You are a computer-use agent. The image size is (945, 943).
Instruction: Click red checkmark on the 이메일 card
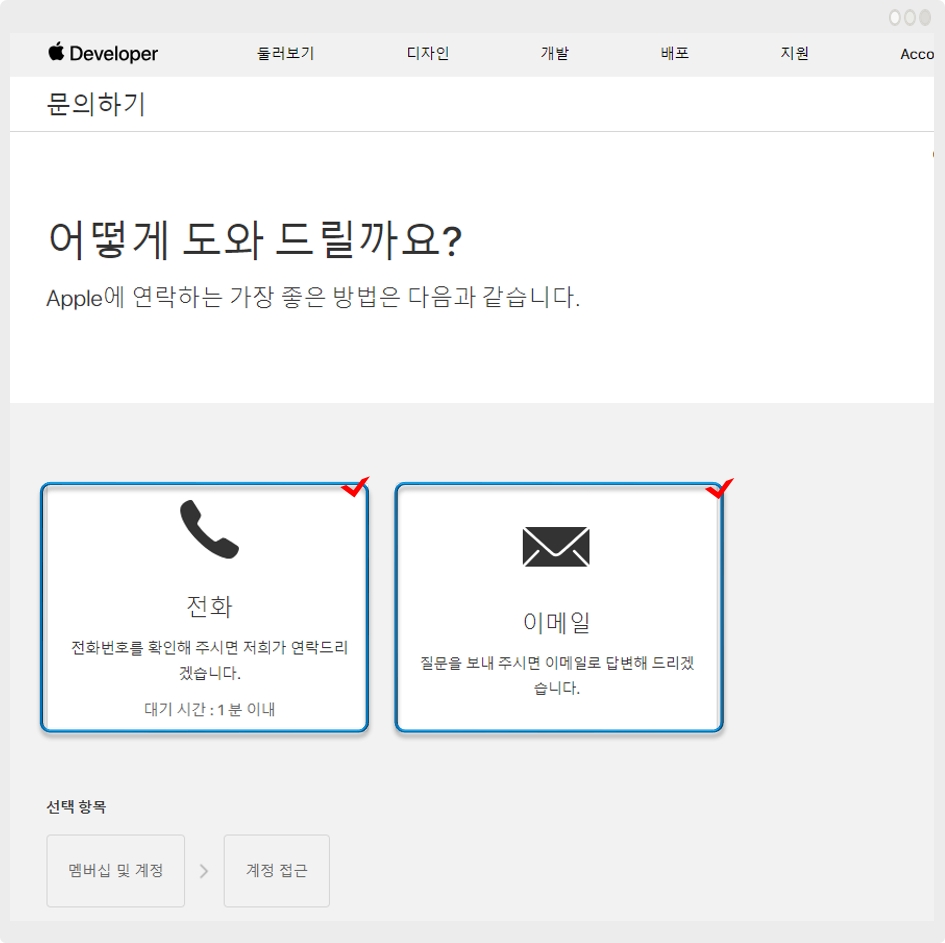719,489
